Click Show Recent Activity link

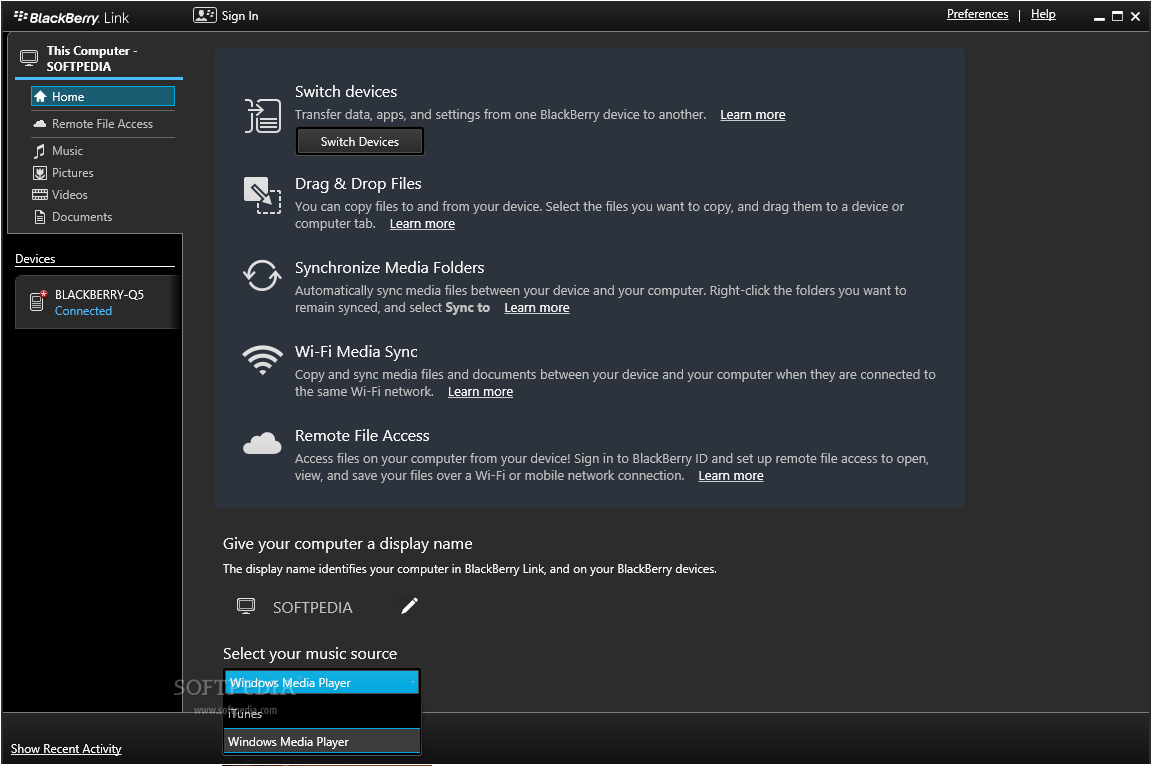coord(66,749)
